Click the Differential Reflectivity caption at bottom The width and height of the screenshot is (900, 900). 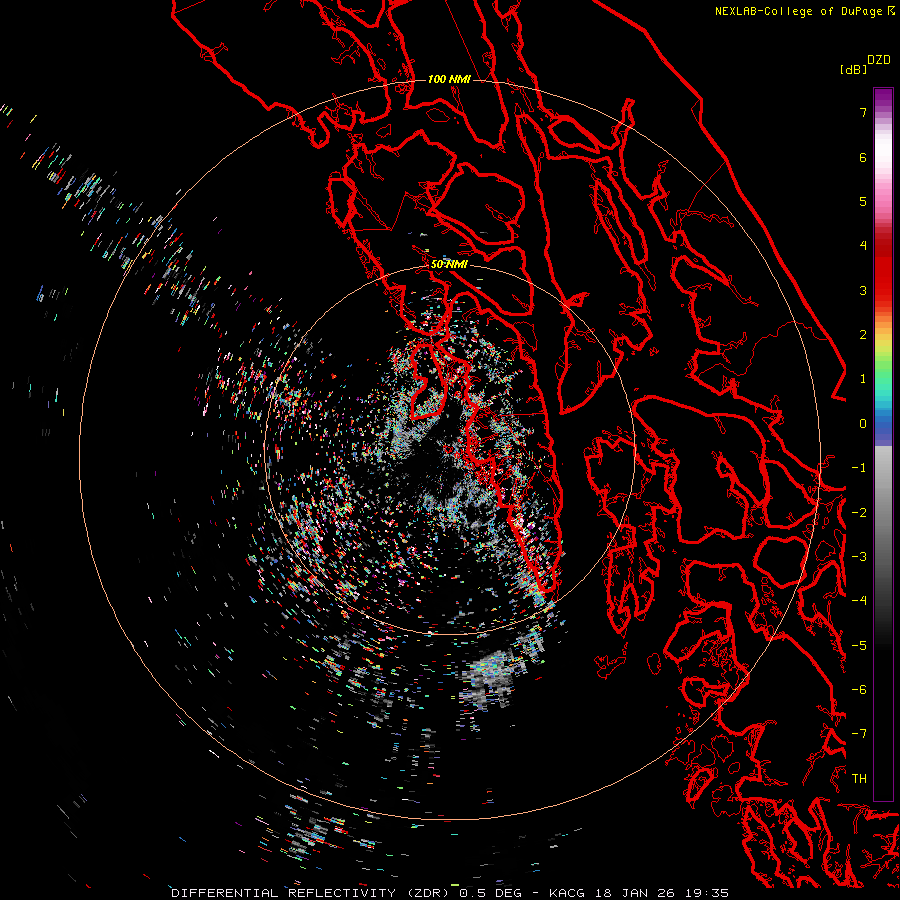tap(451, 893)
